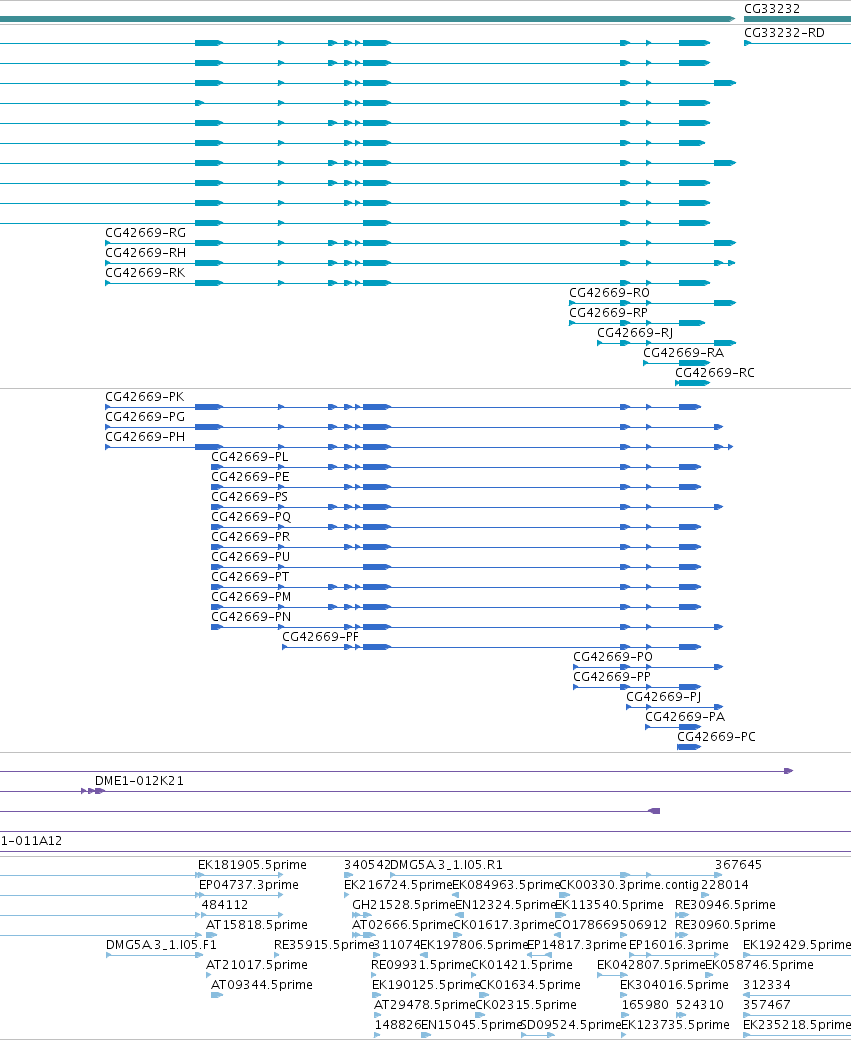Viewport: 851px width, 1040px height.
Task: Select the CG42669-PK CDS label
Action: coord(145,397)
